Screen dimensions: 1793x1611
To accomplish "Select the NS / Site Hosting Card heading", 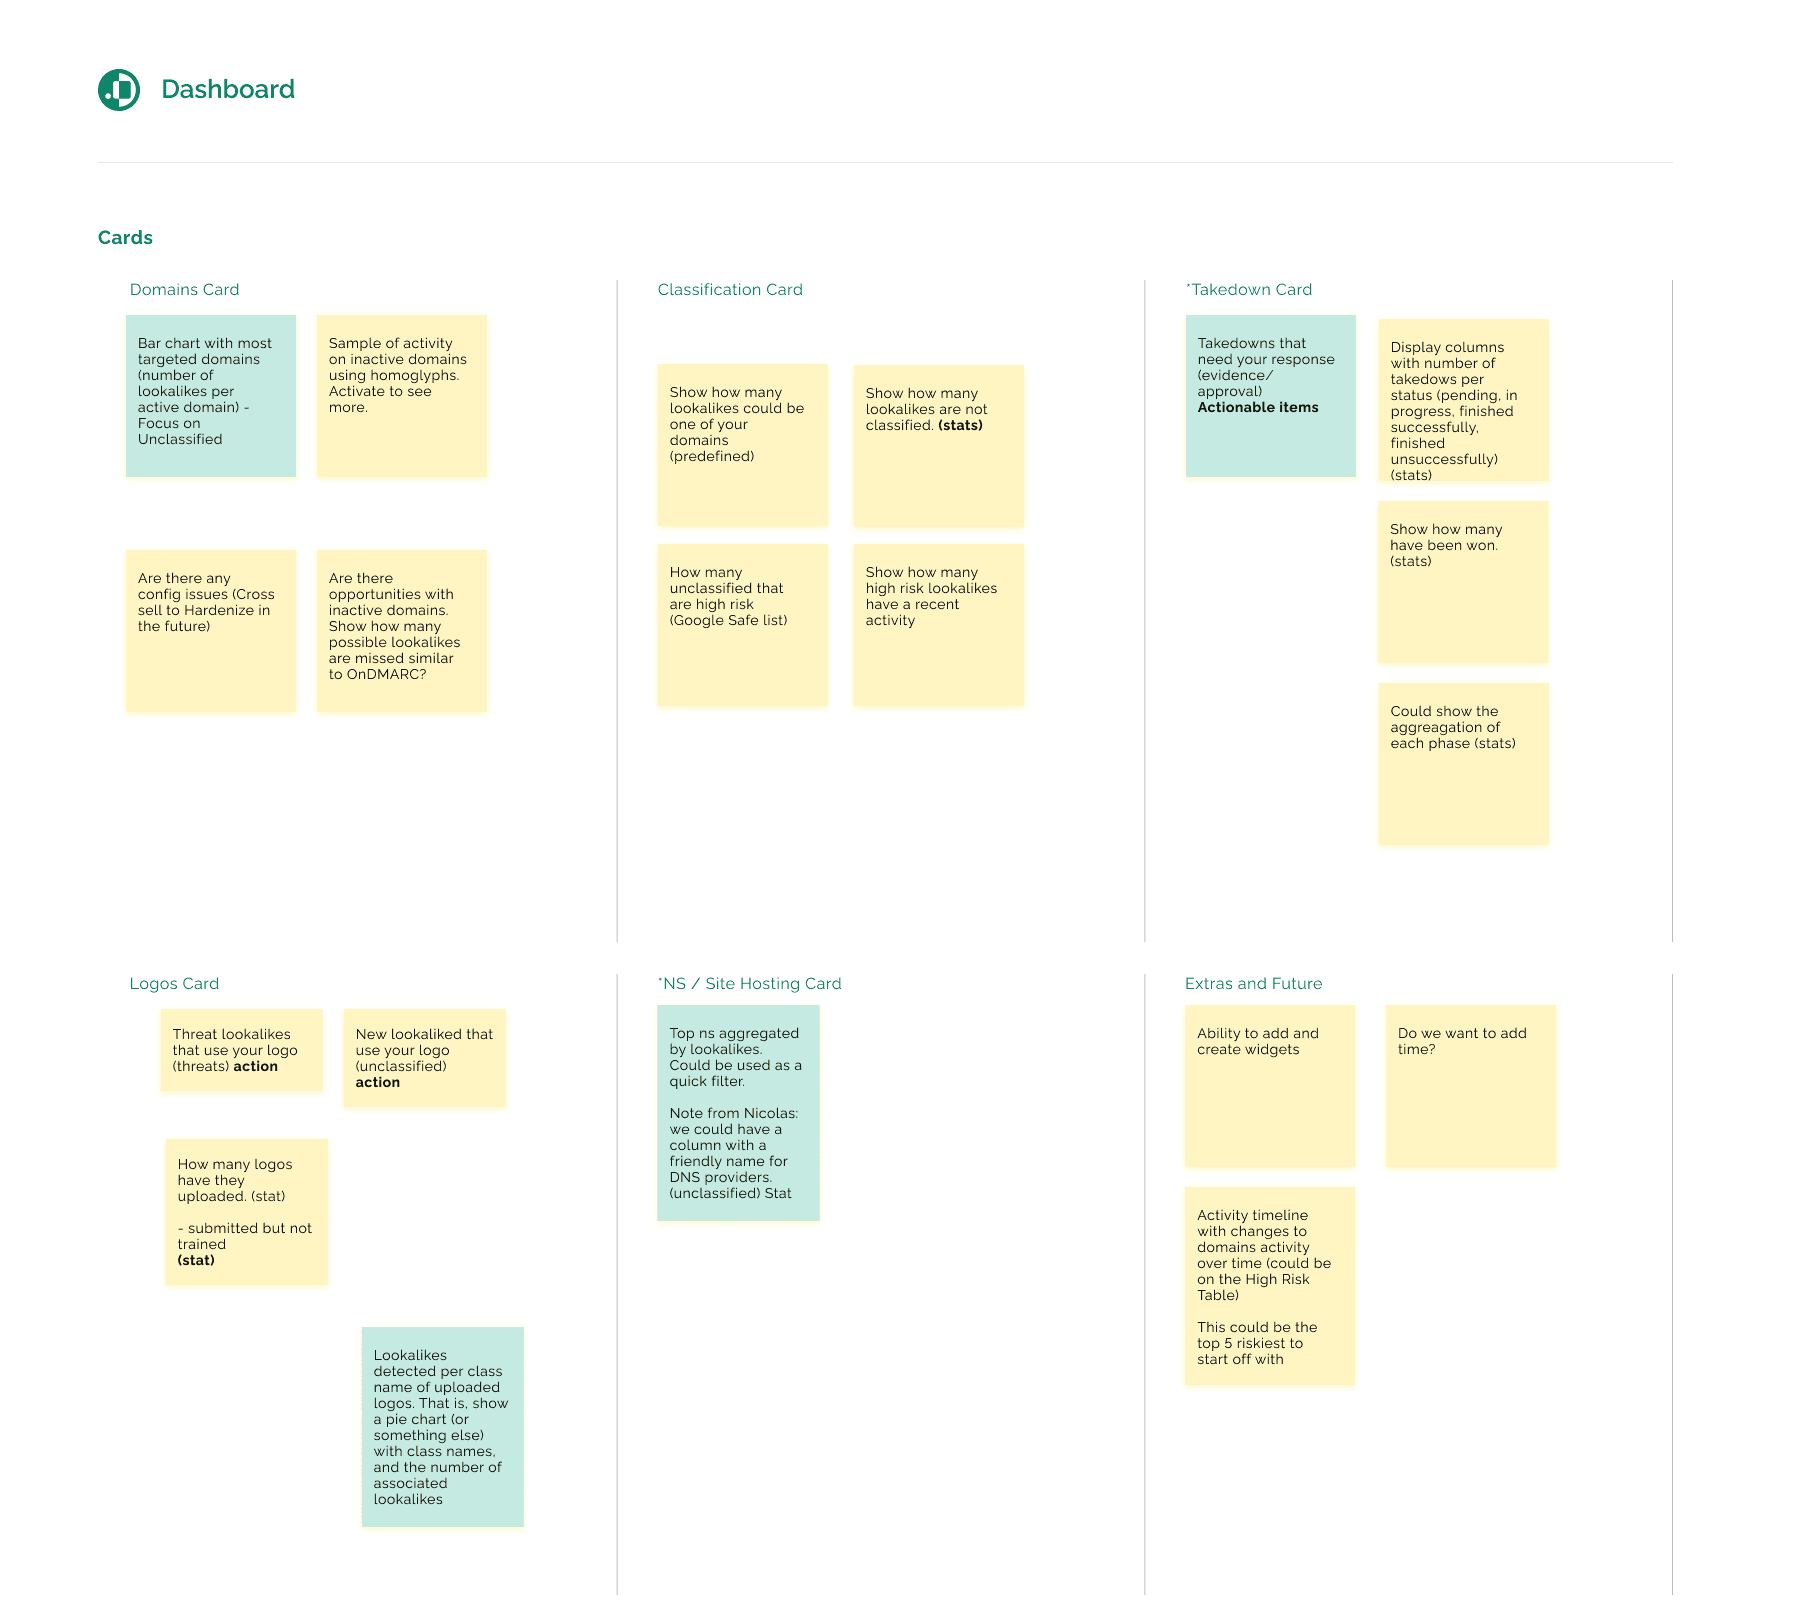I will [749, 983].
